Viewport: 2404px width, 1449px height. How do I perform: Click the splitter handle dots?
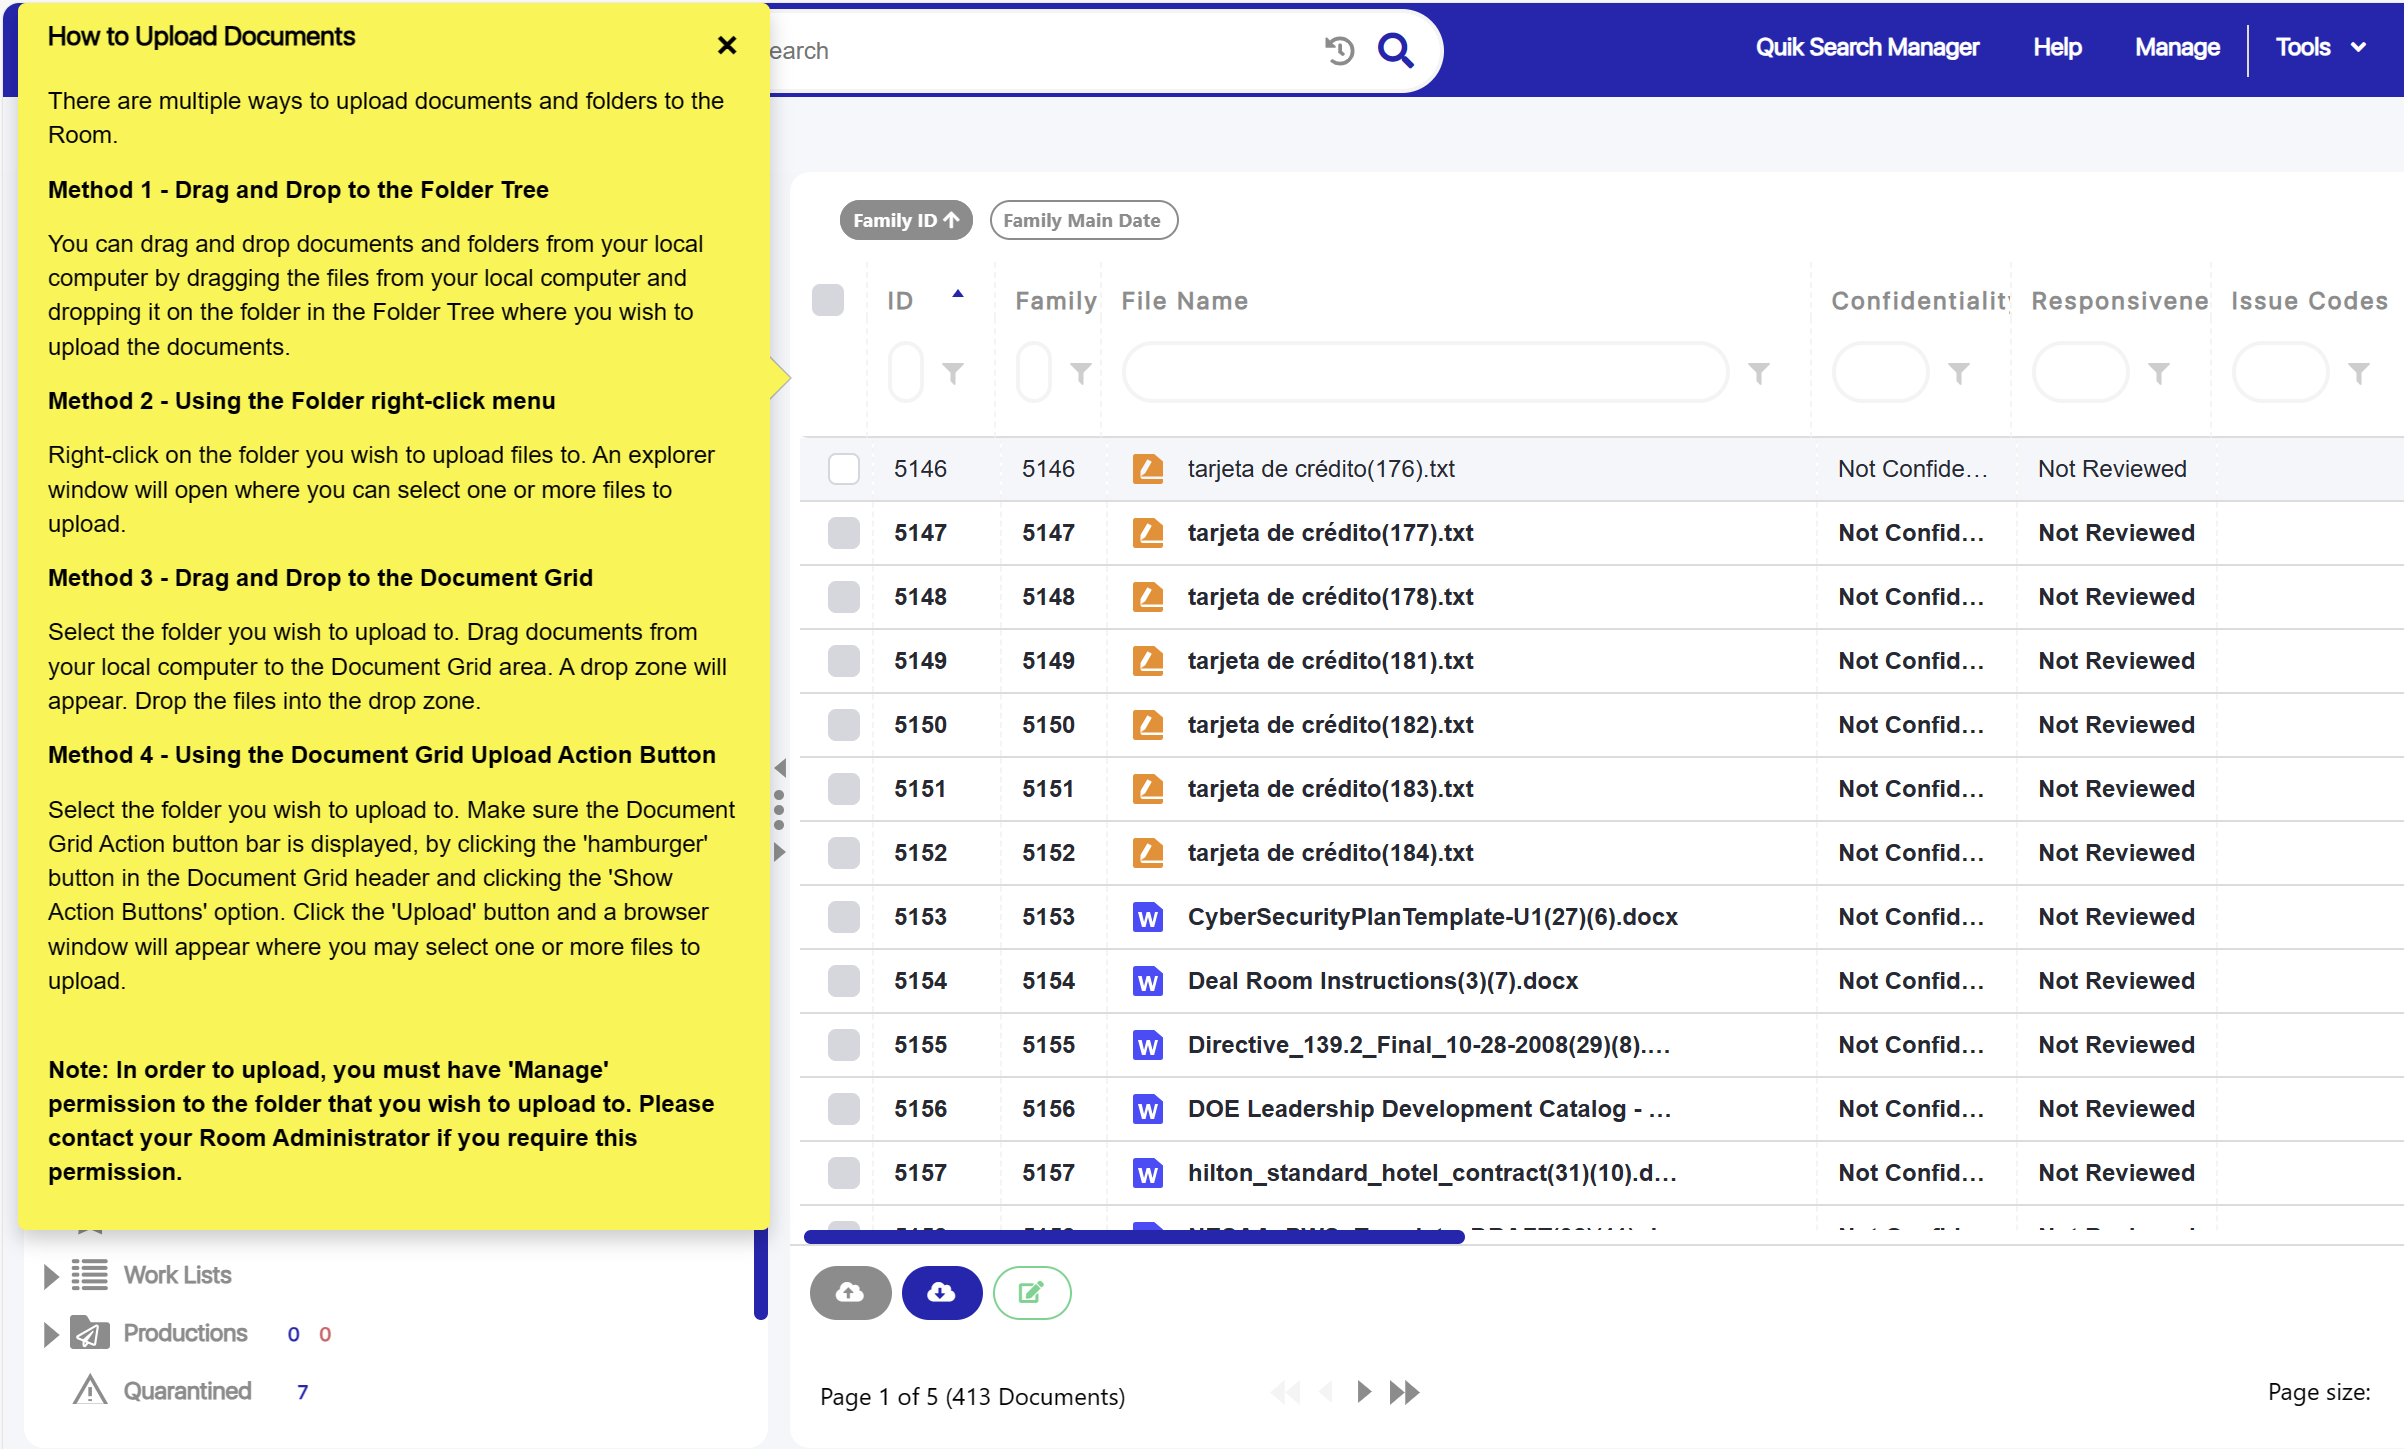point(779,810)
